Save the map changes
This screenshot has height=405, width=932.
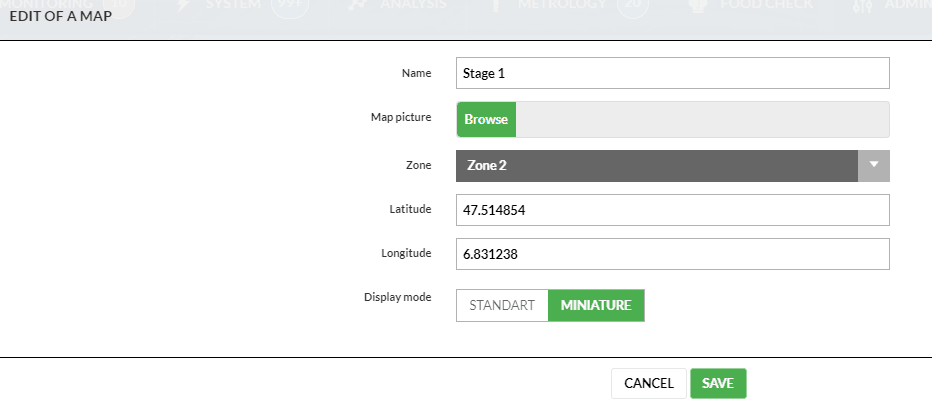pos(718,384)
